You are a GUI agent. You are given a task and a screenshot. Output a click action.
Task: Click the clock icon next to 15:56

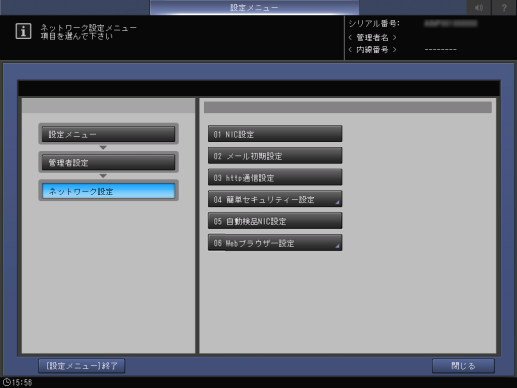7,382
